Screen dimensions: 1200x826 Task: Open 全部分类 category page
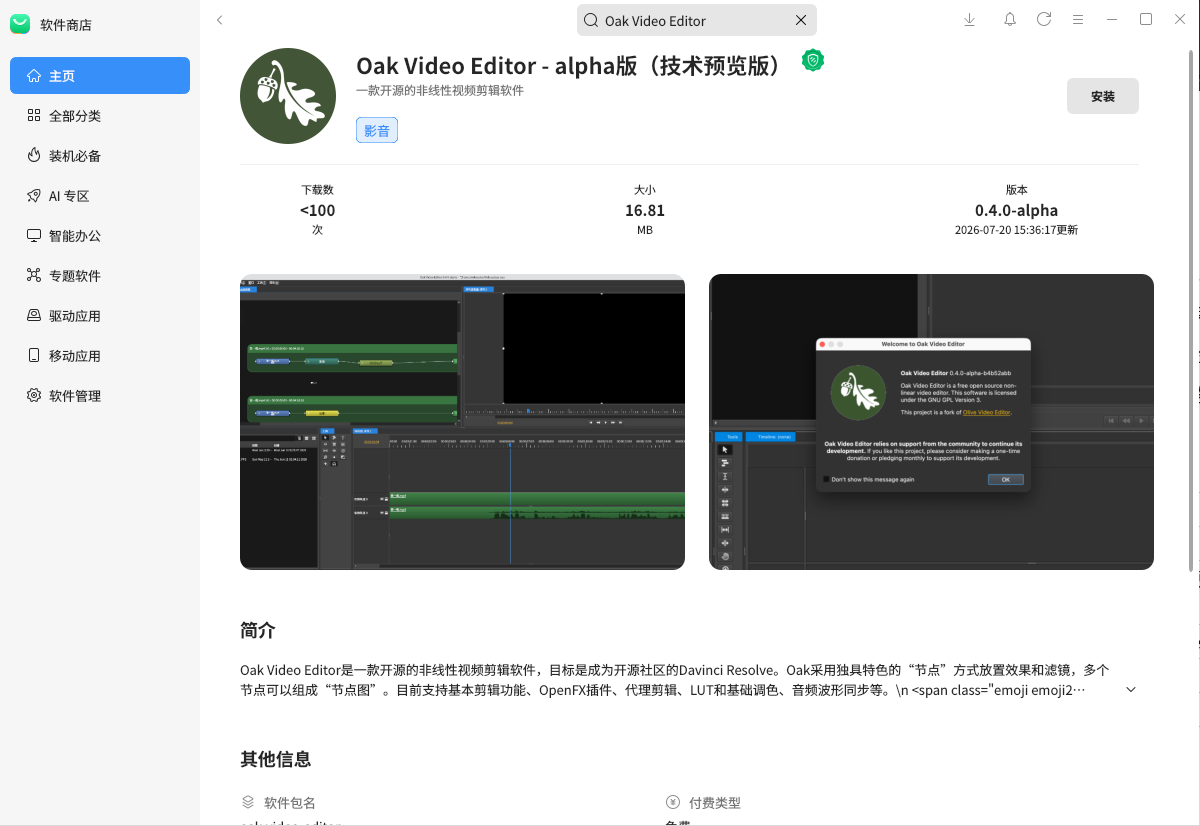(x=100, y=116)
